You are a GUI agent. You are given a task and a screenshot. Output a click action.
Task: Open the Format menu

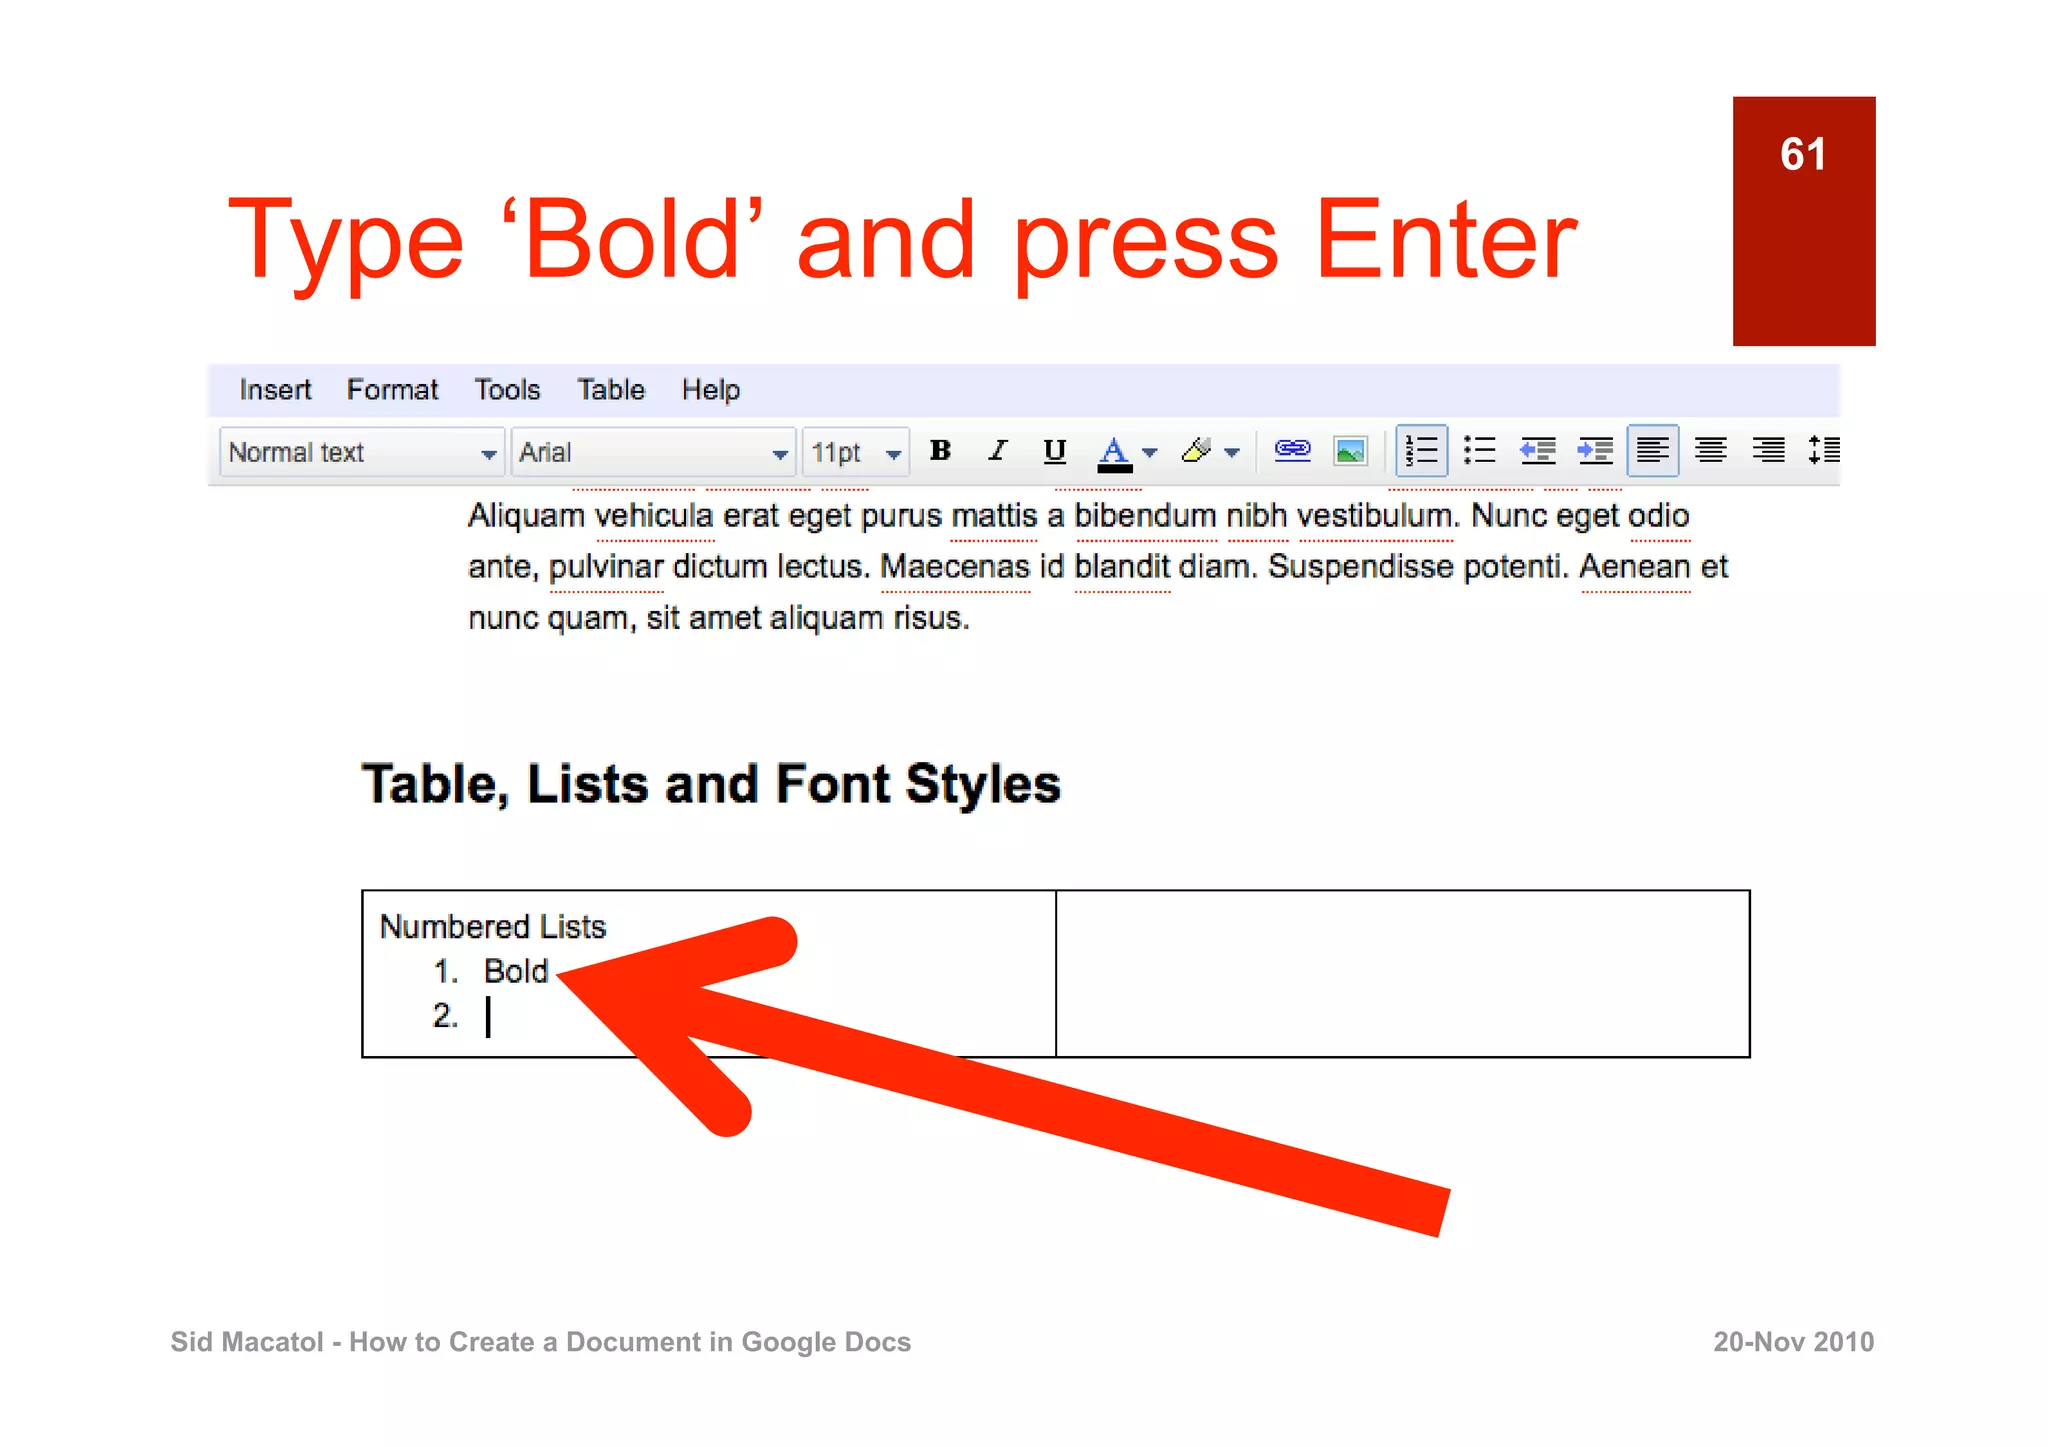coord(392,390)
